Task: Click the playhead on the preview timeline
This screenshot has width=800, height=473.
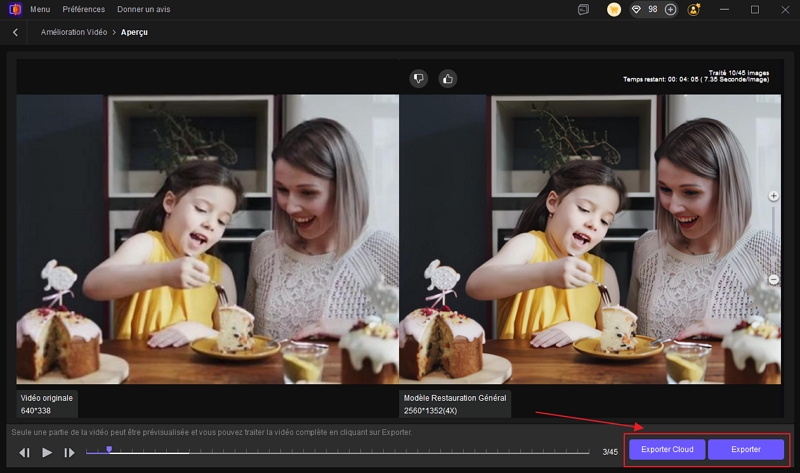Action: tap(109, 450)
